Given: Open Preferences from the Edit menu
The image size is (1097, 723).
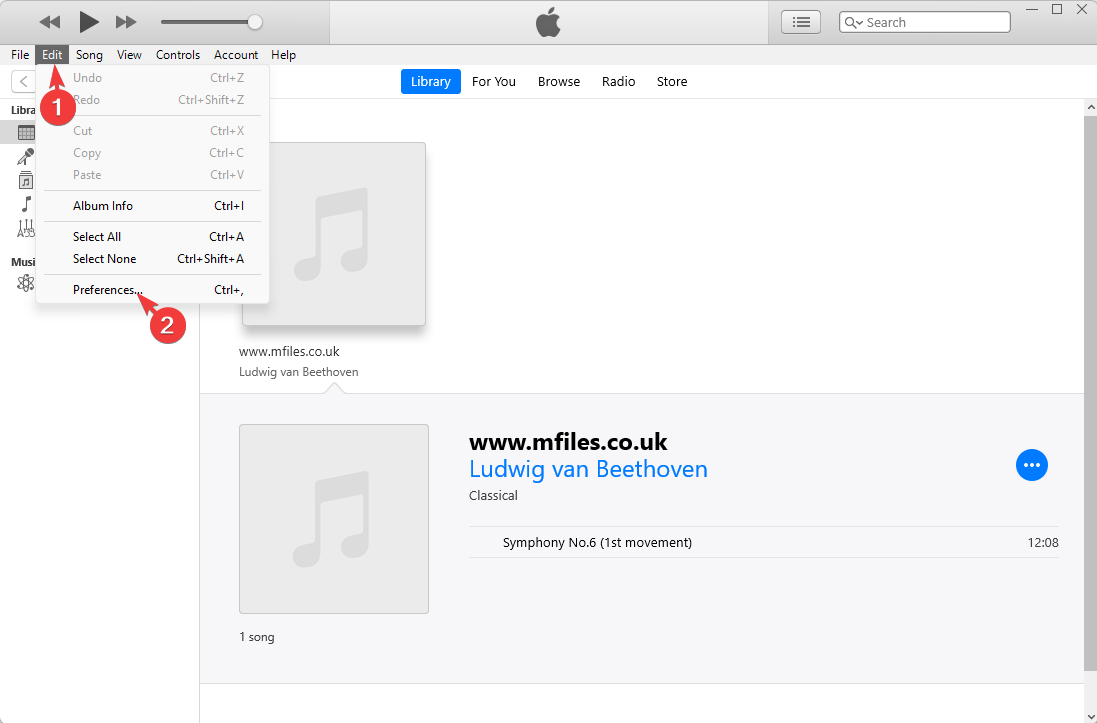Looking at the screenshot, I should coord(153,290).
